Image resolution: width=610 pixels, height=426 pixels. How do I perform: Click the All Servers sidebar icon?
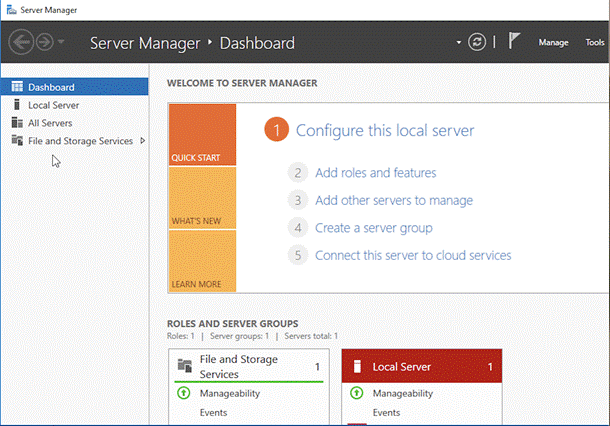17,123
